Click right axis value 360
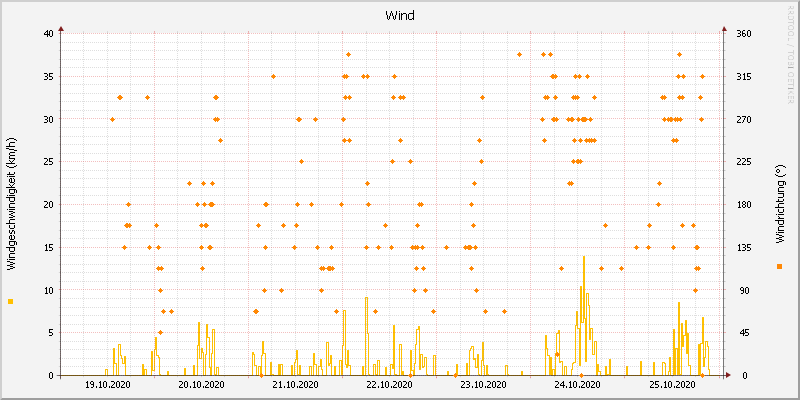800x400 pixels. 744,34
